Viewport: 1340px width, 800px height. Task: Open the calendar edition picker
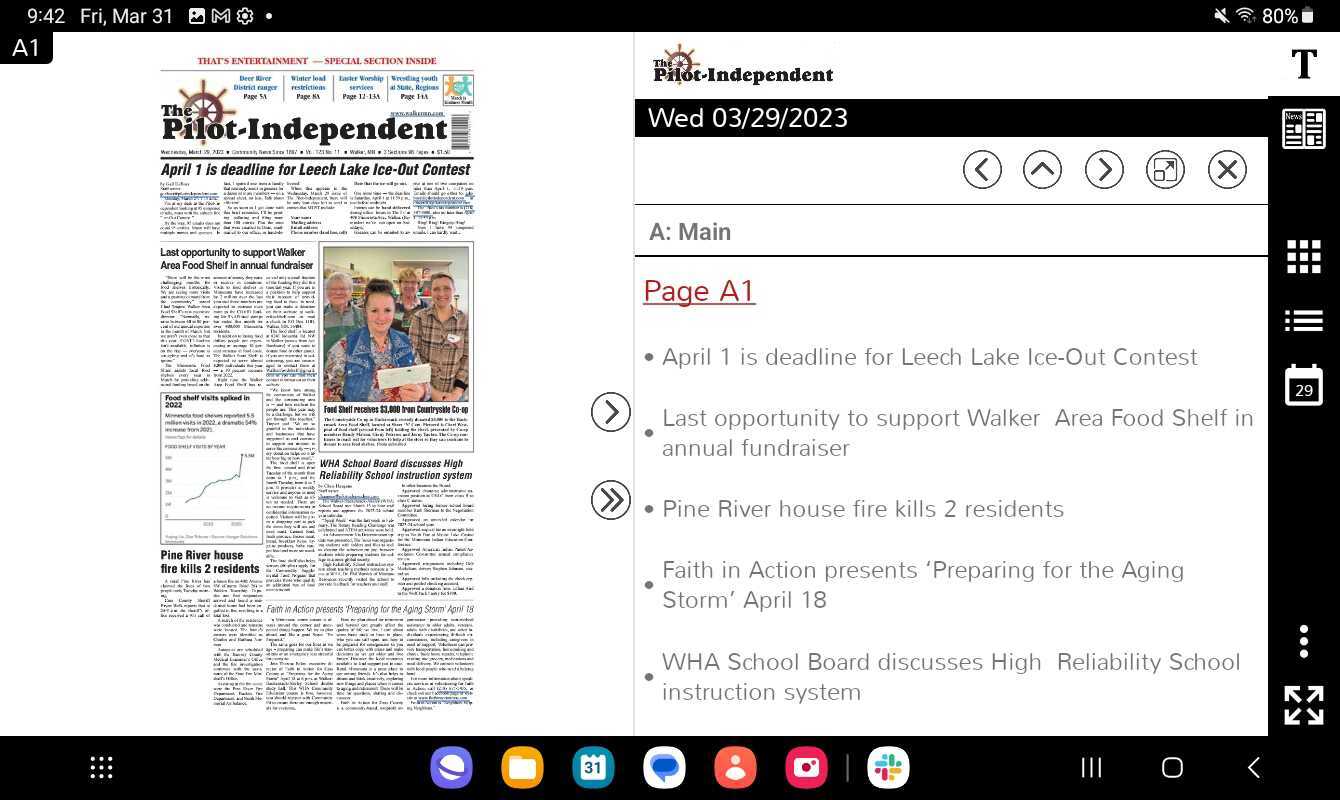tap(1304, 384)
